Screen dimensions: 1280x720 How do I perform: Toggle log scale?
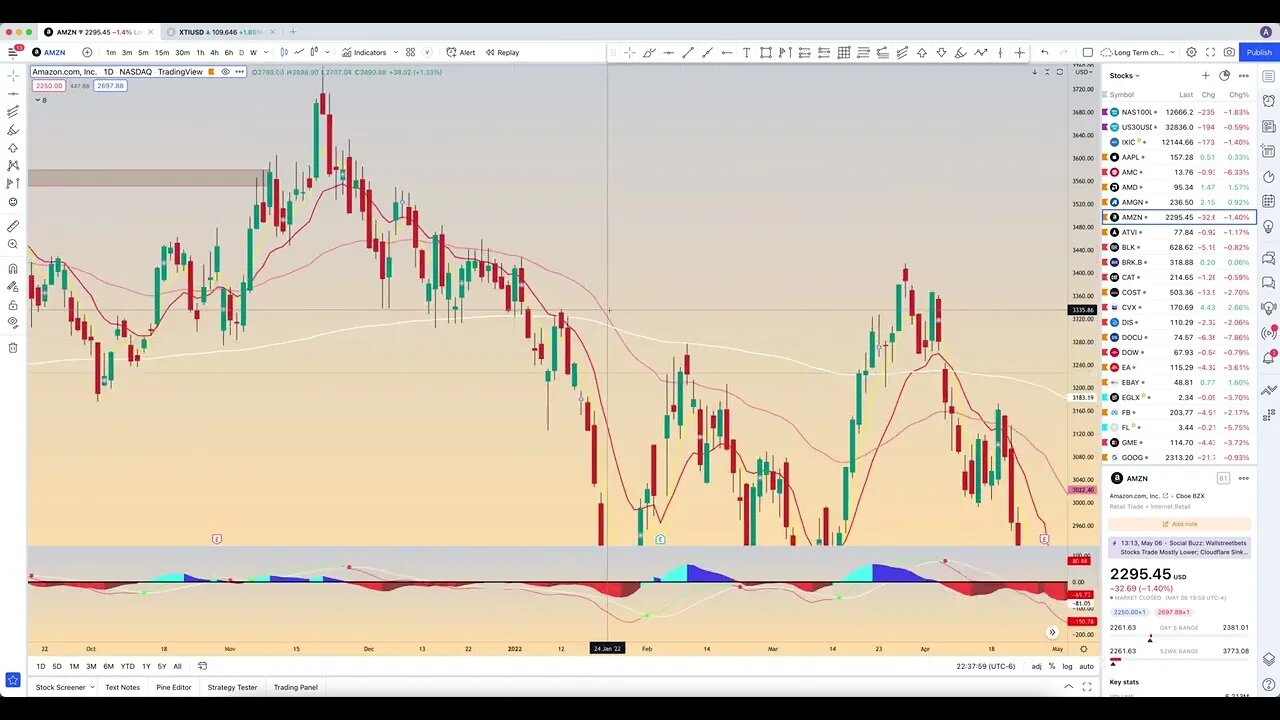coord(1067,666)
